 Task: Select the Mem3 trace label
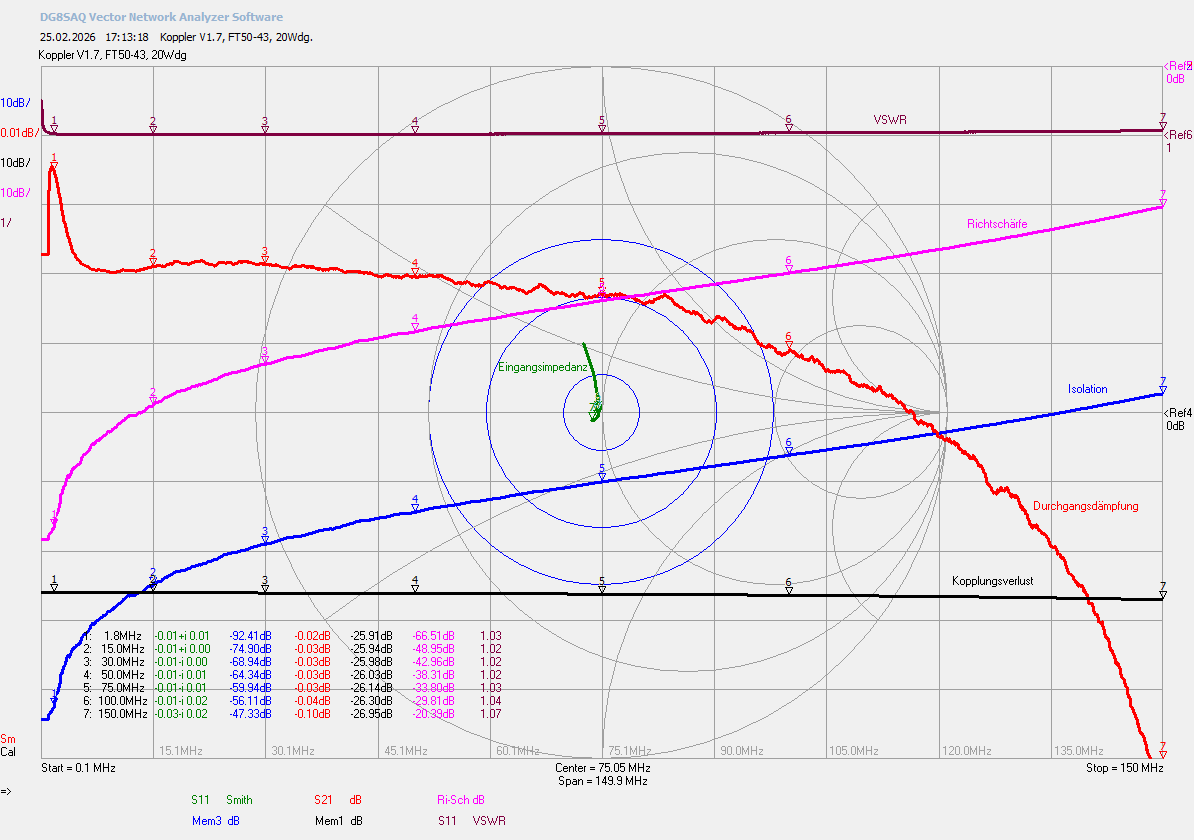(x=206, y=821)
